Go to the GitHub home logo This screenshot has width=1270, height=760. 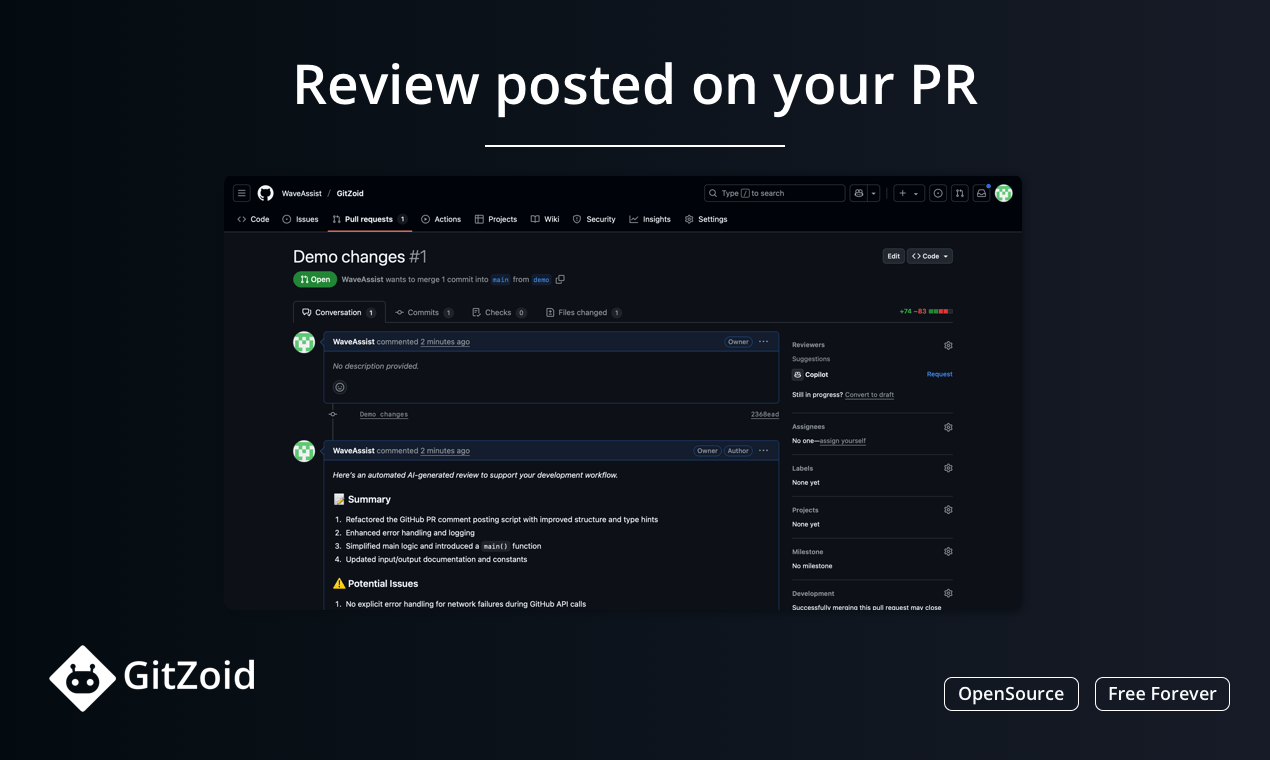tap(265, 193)
